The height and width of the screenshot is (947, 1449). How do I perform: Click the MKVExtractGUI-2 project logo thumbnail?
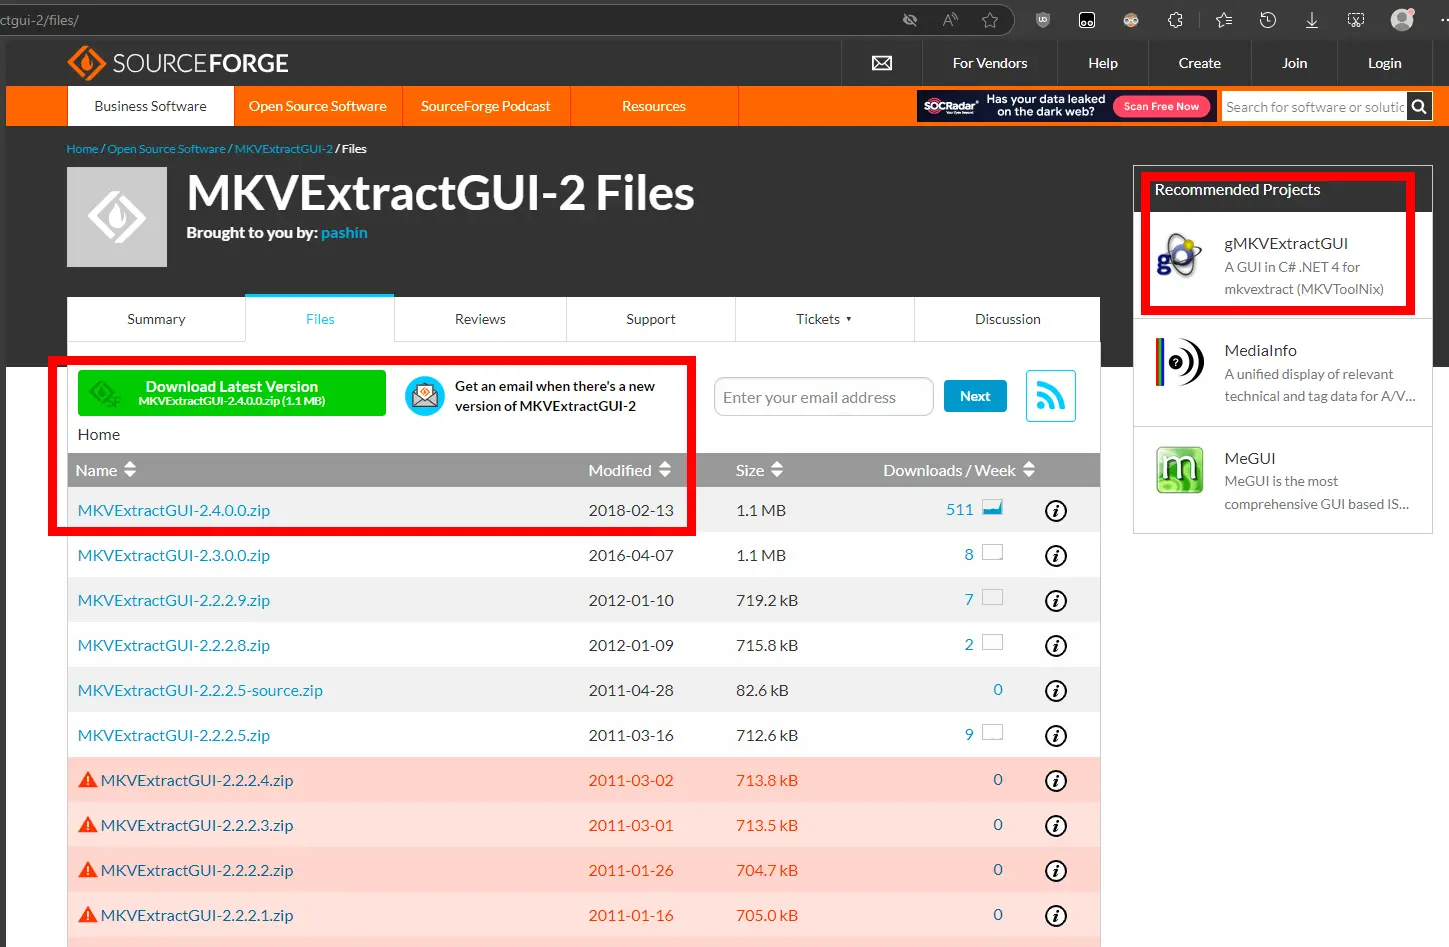point(117,217)
